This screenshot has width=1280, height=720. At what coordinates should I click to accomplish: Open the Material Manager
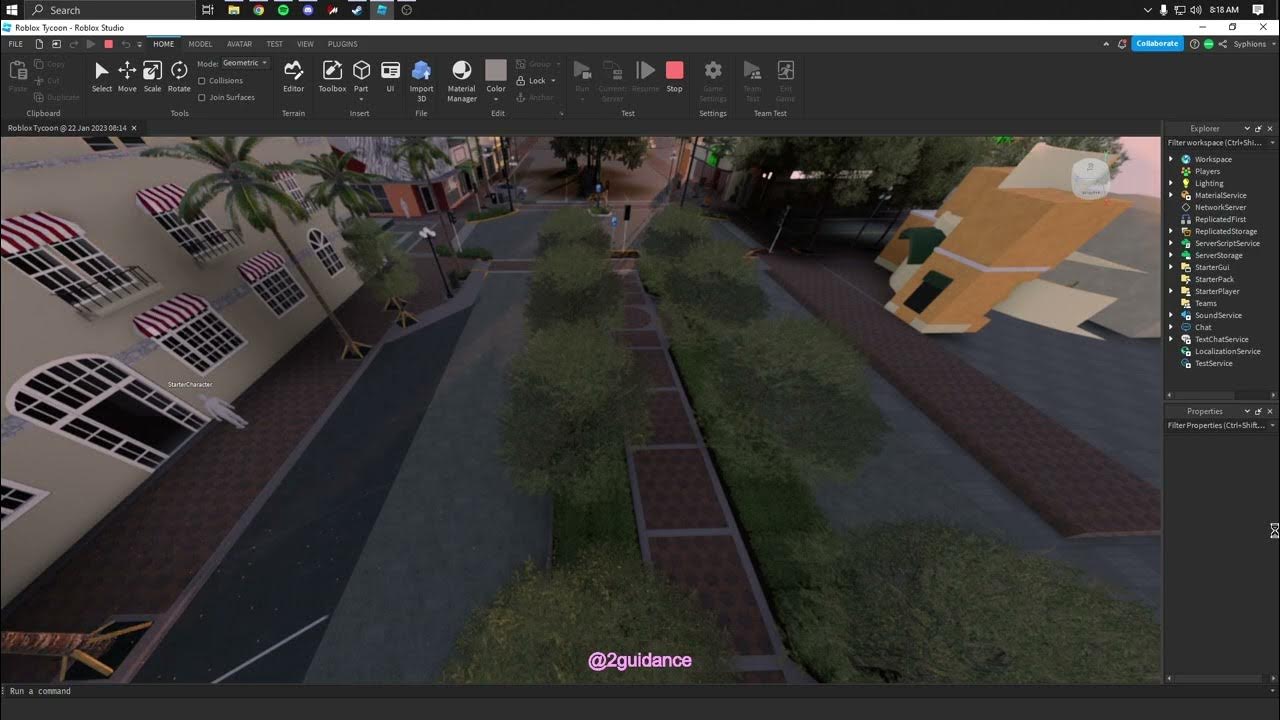click(x=462, y=81)
